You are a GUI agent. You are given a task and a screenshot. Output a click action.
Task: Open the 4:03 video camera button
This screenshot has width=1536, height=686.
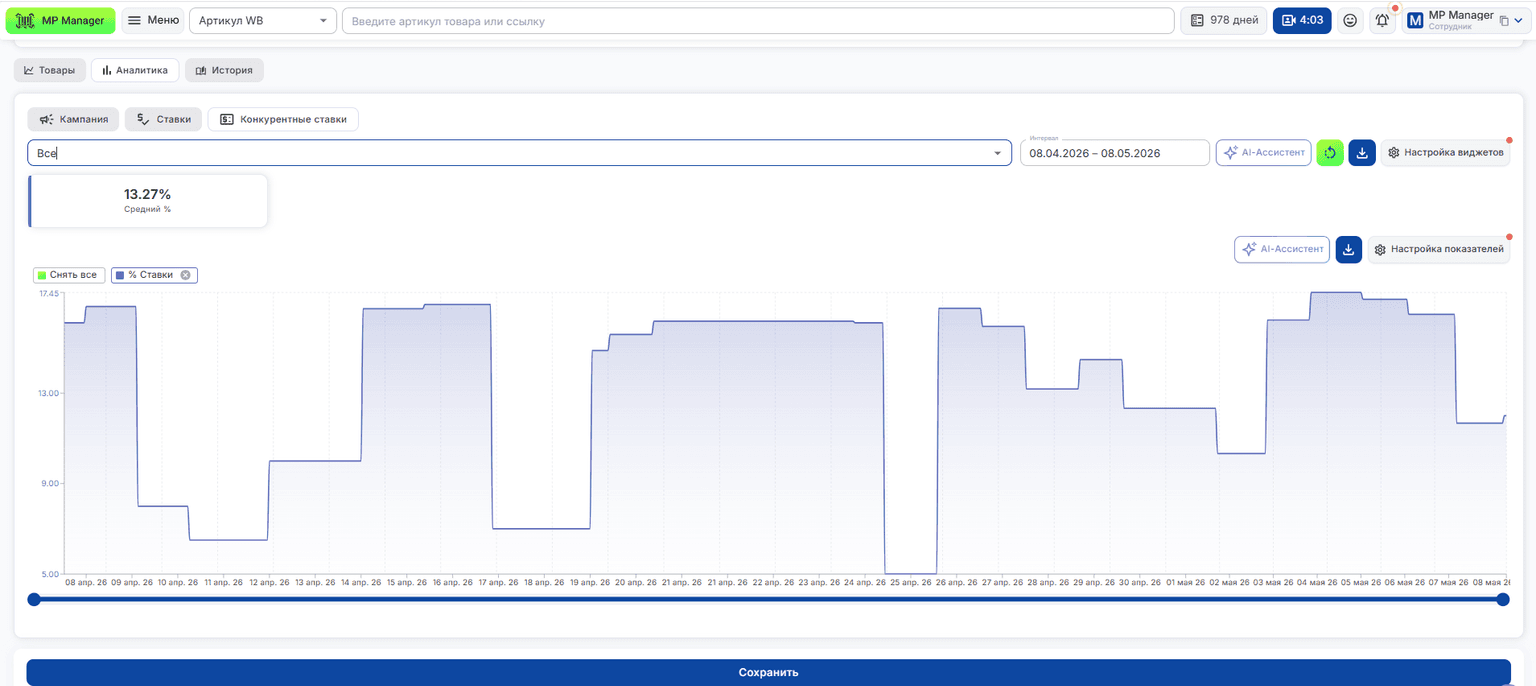(1302, 20)
